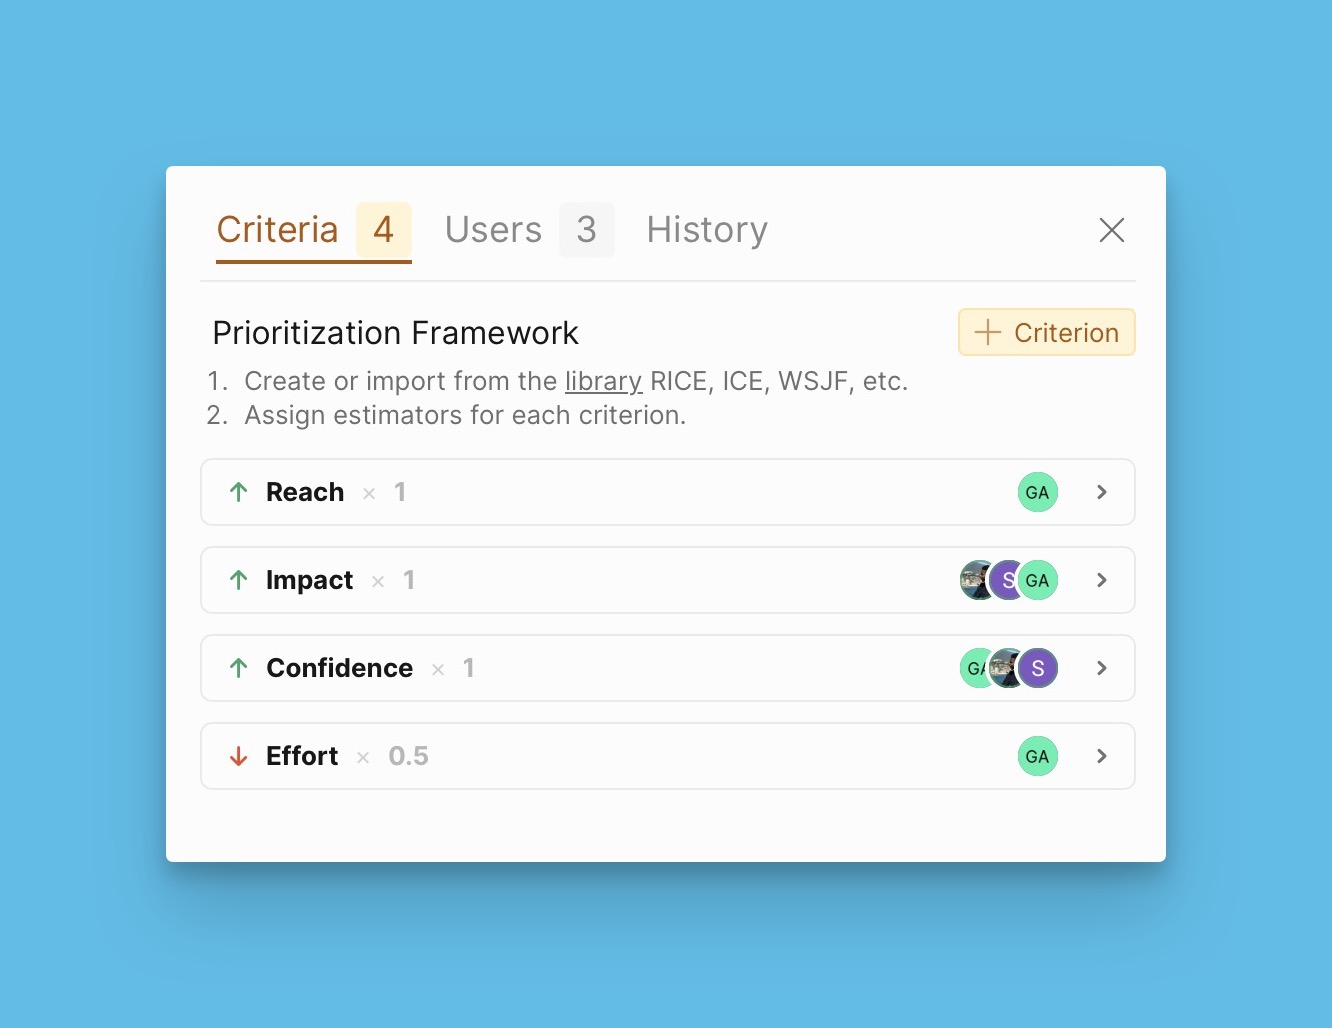Click the red down arrow beside Effort
Screen dimensions: 1332x1028
point(238,756)
